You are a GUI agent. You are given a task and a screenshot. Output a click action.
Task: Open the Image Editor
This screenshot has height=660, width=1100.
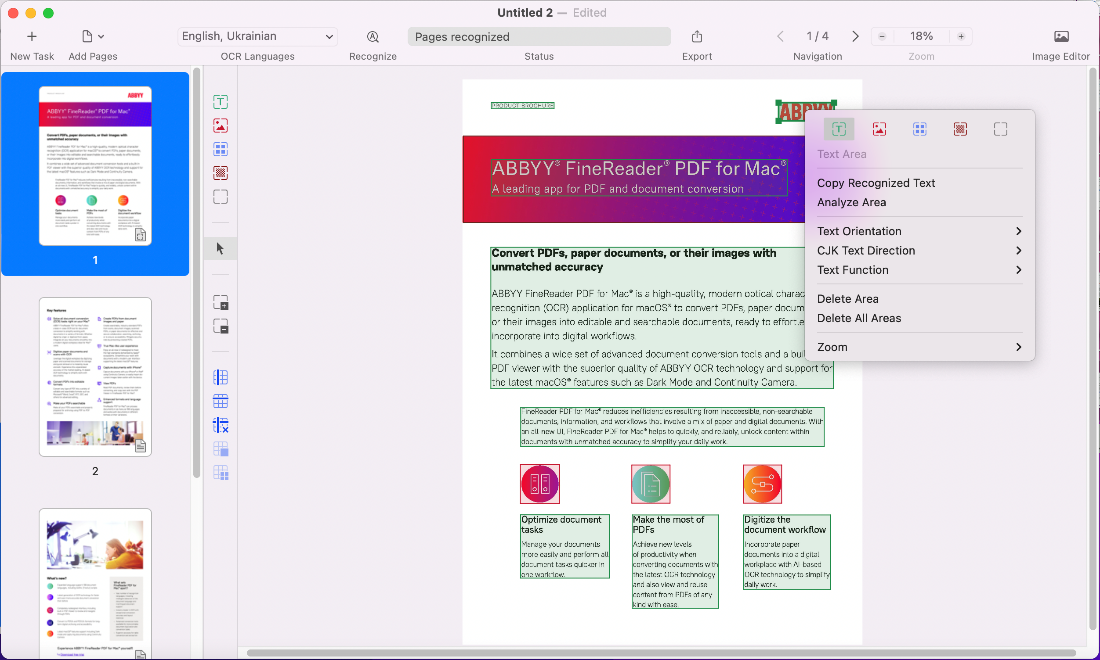coord(1061,36)
